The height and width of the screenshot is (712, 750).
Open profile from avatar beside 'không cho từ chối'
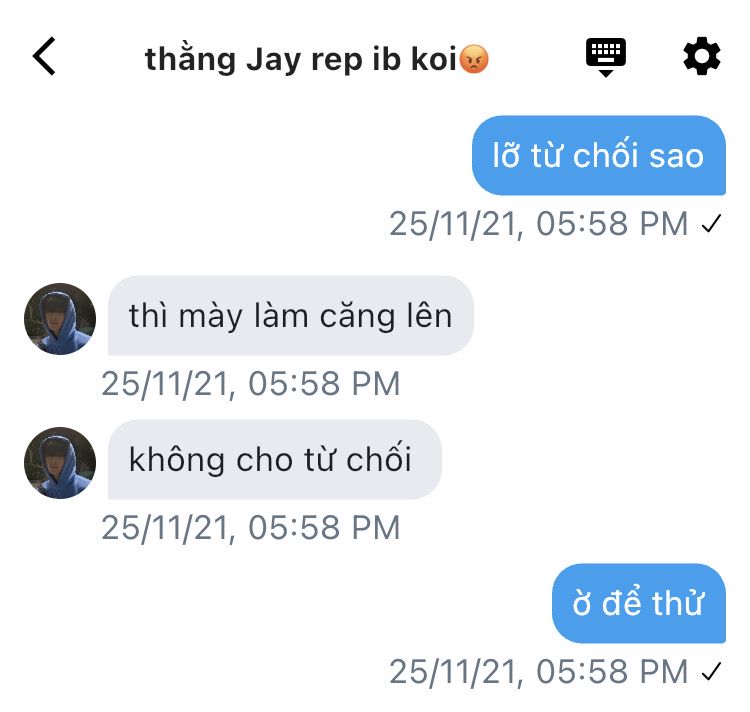tap(60, 463)
